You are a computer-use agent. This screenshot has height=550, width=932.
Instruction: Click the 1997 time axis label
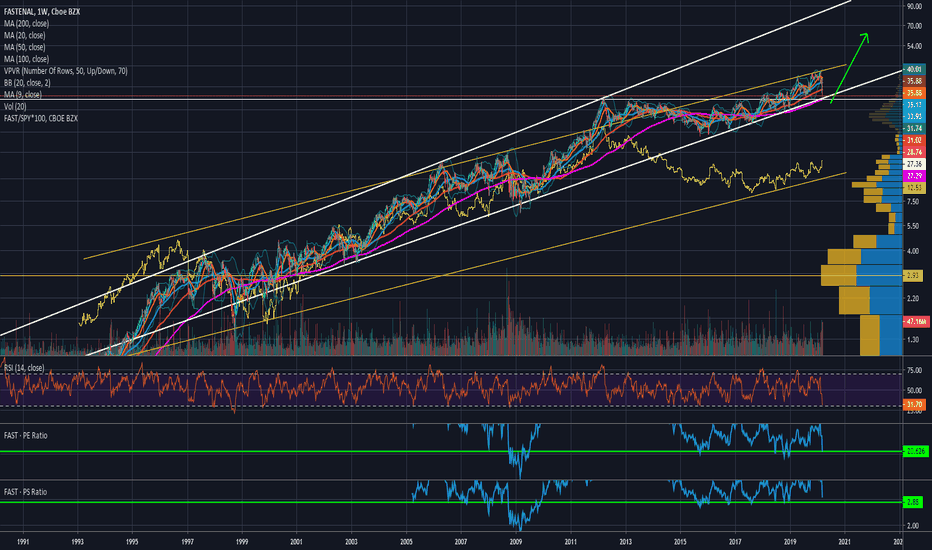point(187,542)
